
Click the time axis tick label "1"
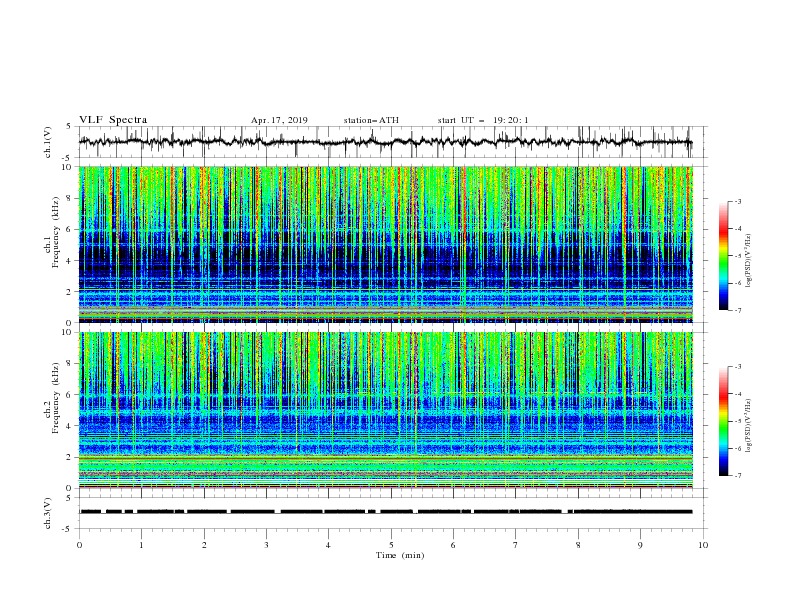pos(141,545)
